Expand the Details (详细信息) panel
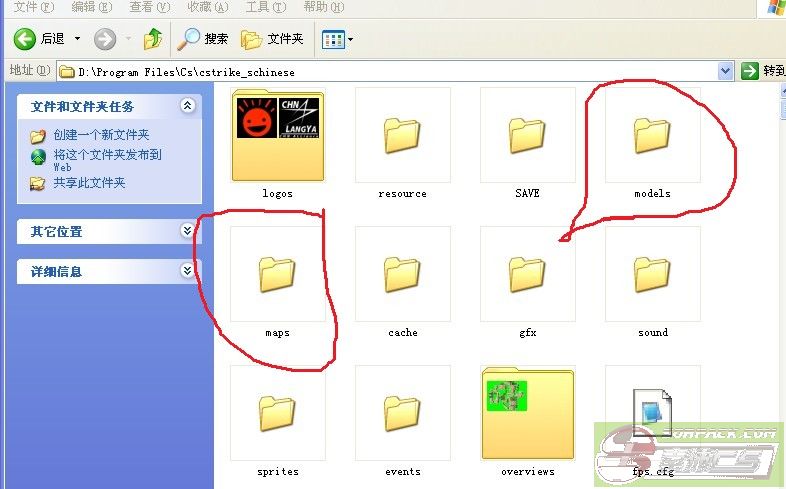Screen dimensions: 786x489 (187, 271)
